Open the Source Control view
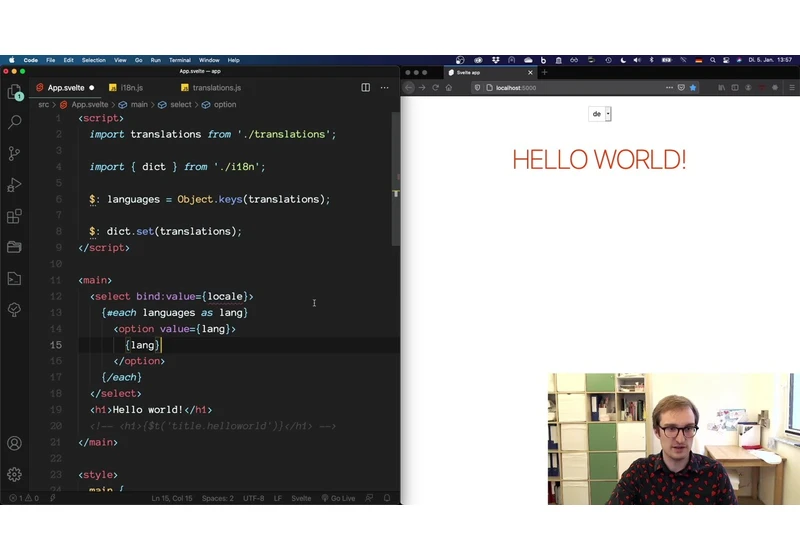This screenshot has width=800, height=560. tap(15, 154)
